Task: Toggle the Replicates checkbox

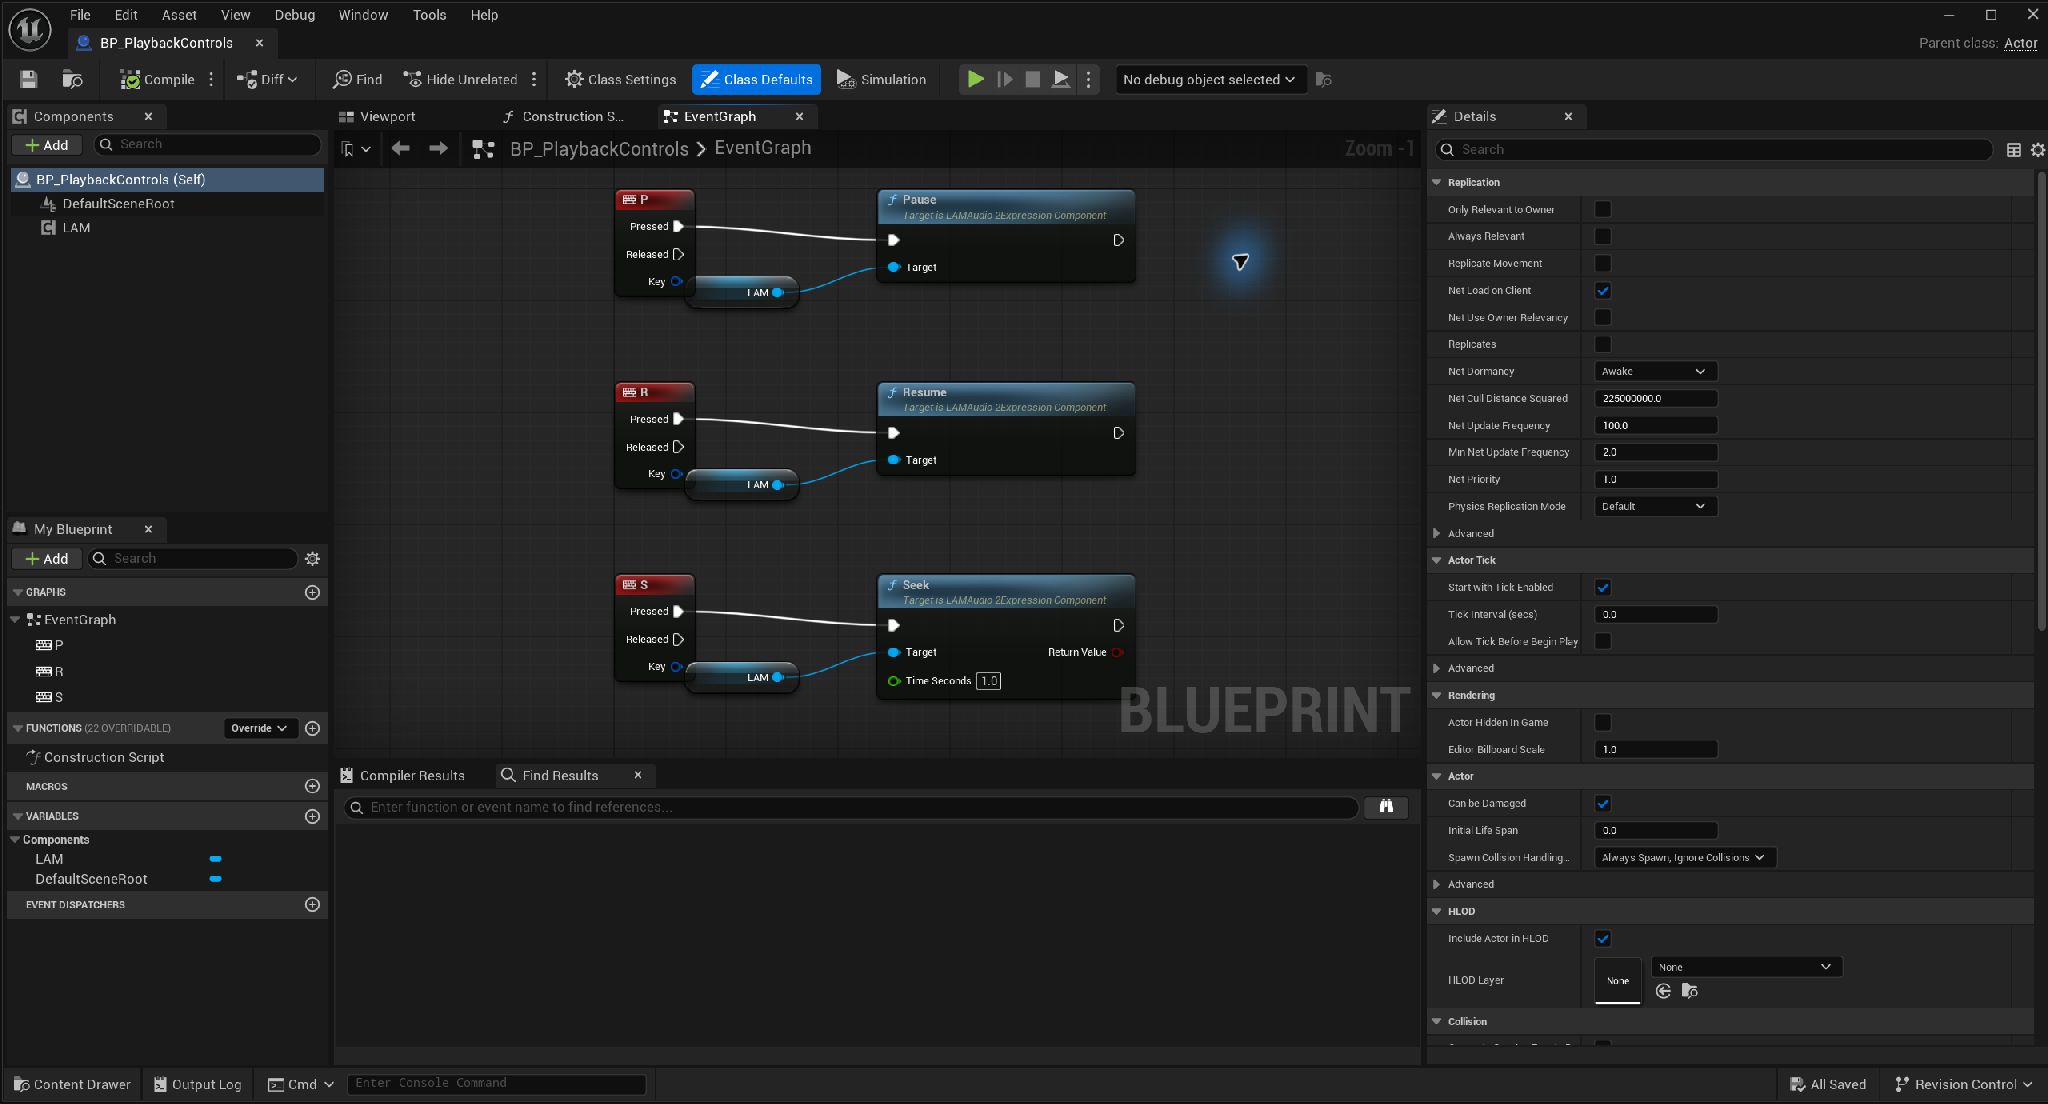Action: point(1603,344)
